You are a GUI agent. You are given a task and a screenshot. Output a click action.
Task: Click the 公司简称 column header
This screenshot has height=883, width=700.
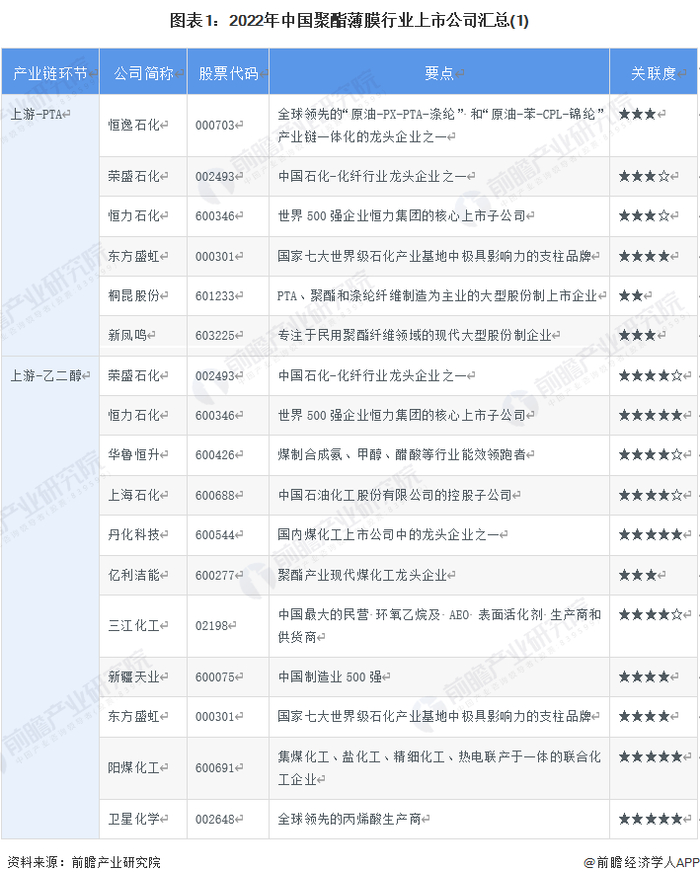coord(143,73)
